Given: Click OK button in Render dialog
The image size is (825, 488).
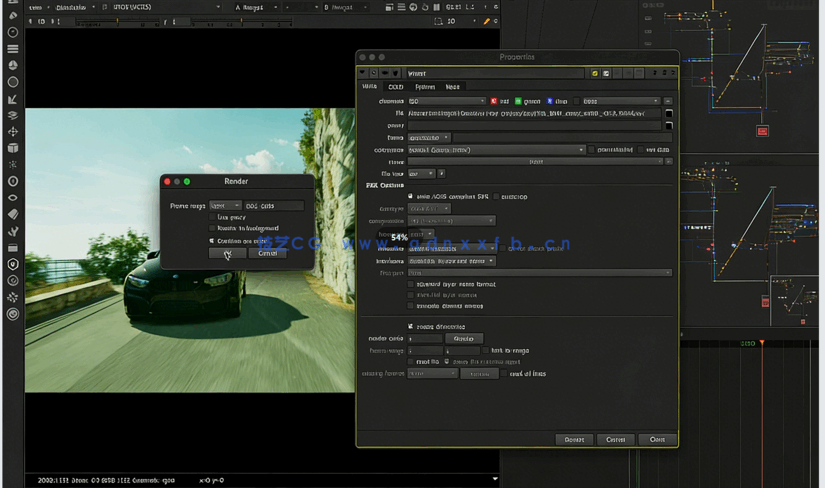Looking at the screenshot, I should (x=227, y=253).
